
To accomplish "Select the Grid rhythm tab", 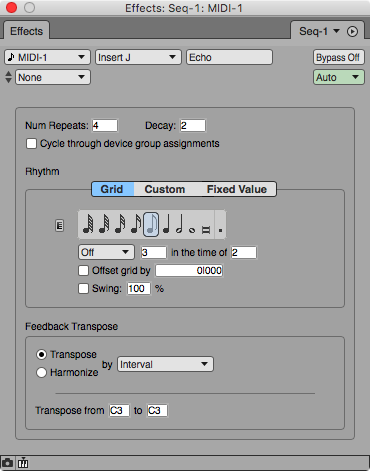I will click(x=112, y=189).
